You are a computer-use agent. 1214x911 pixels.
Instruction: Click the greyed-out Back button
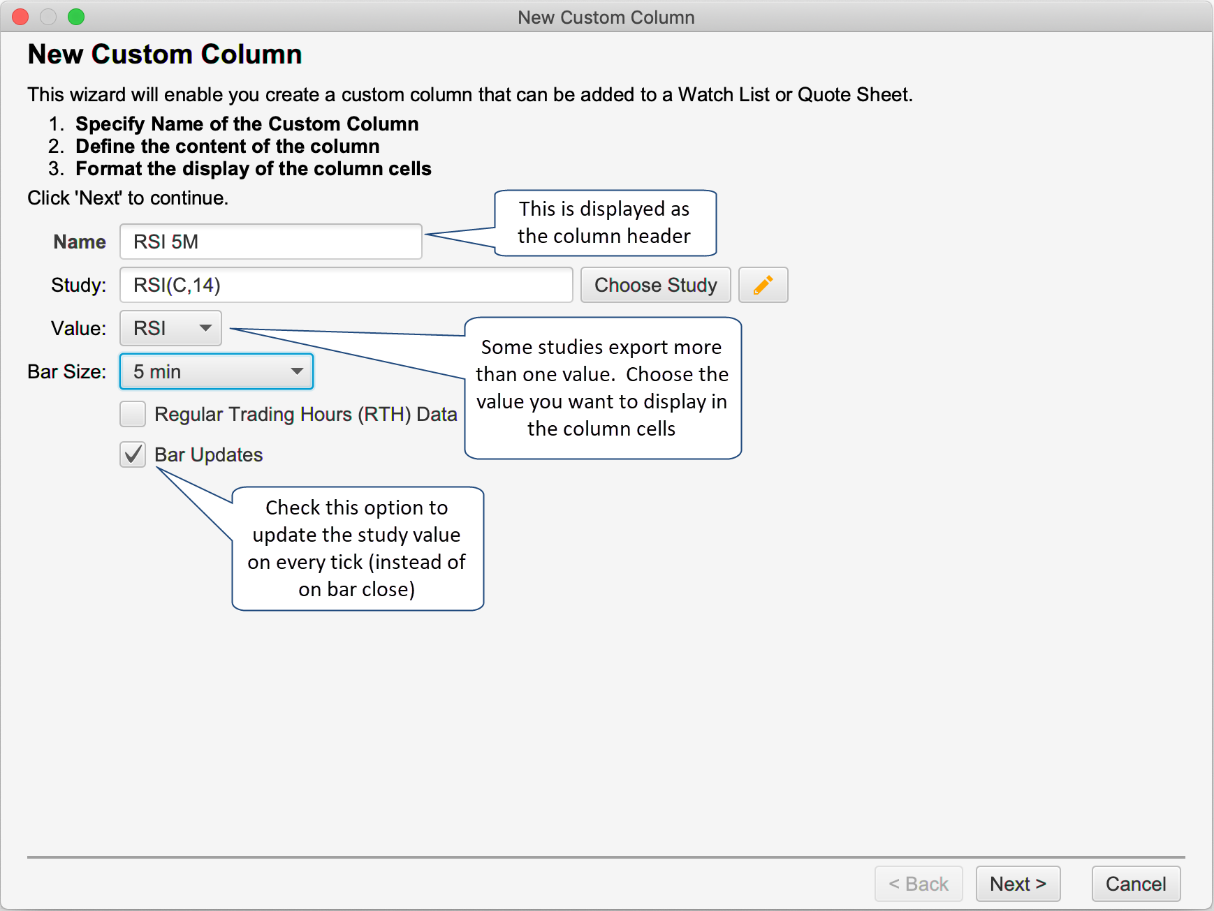pos(918,884)
